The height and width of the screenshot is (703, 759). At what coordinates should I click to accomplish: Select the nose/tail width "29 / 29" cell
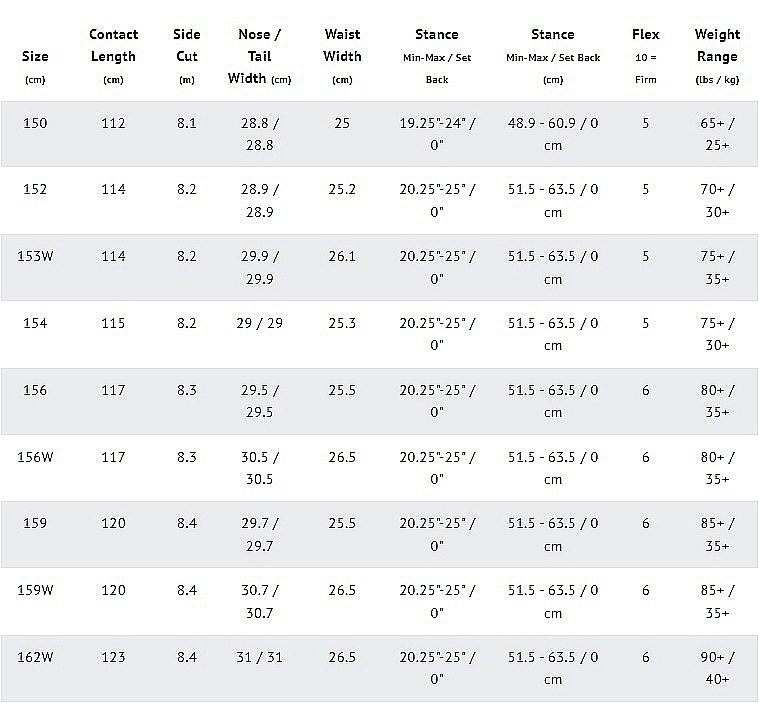click(x=259, y=323)
